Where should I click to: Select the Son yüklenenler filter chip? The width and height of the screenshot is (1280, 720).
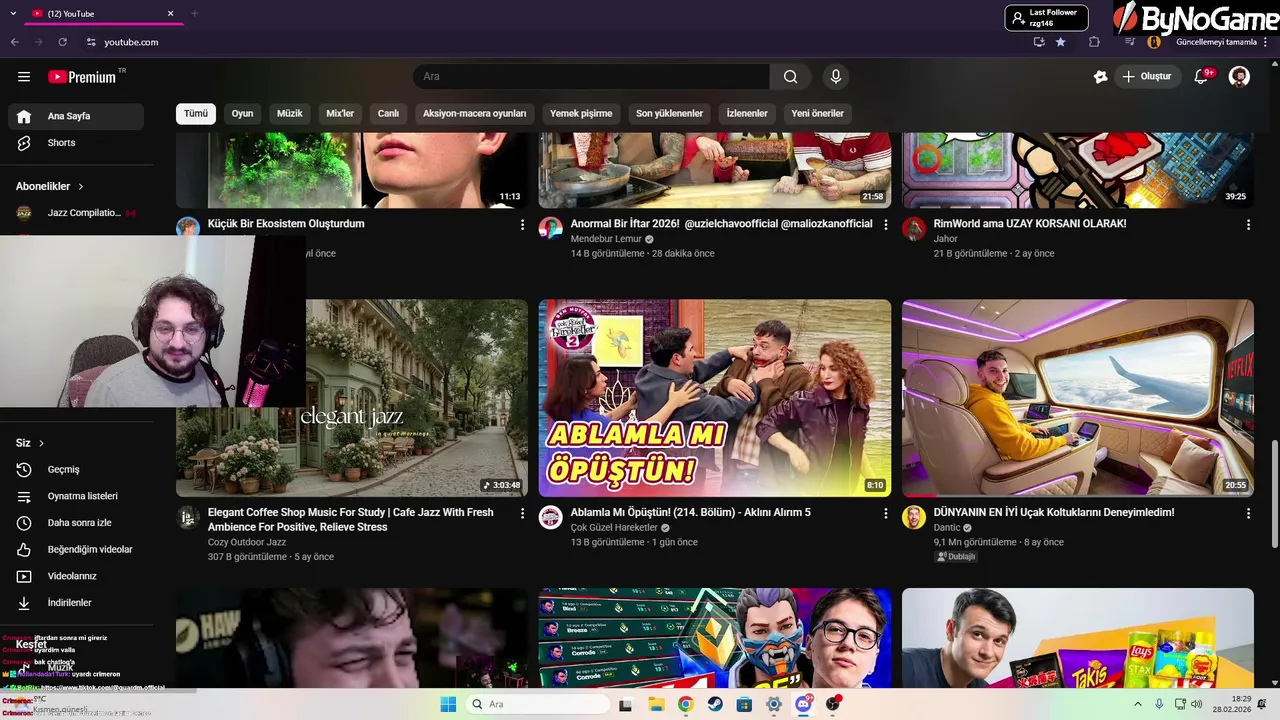670,114
